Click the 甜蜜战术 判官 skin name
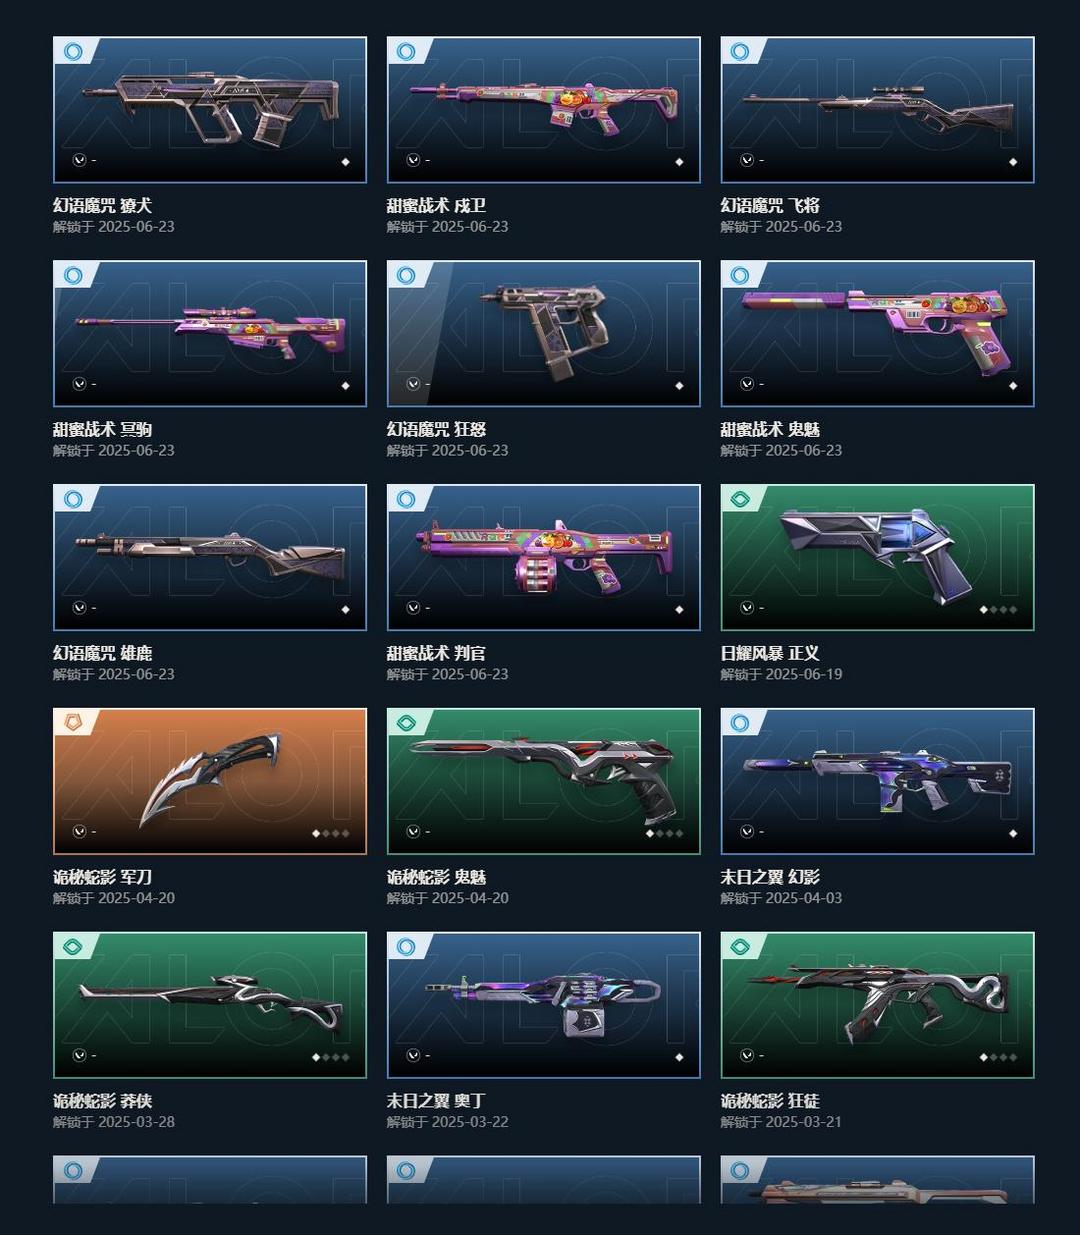This screenshot has height=1235, width=1080. click(436, 653)
